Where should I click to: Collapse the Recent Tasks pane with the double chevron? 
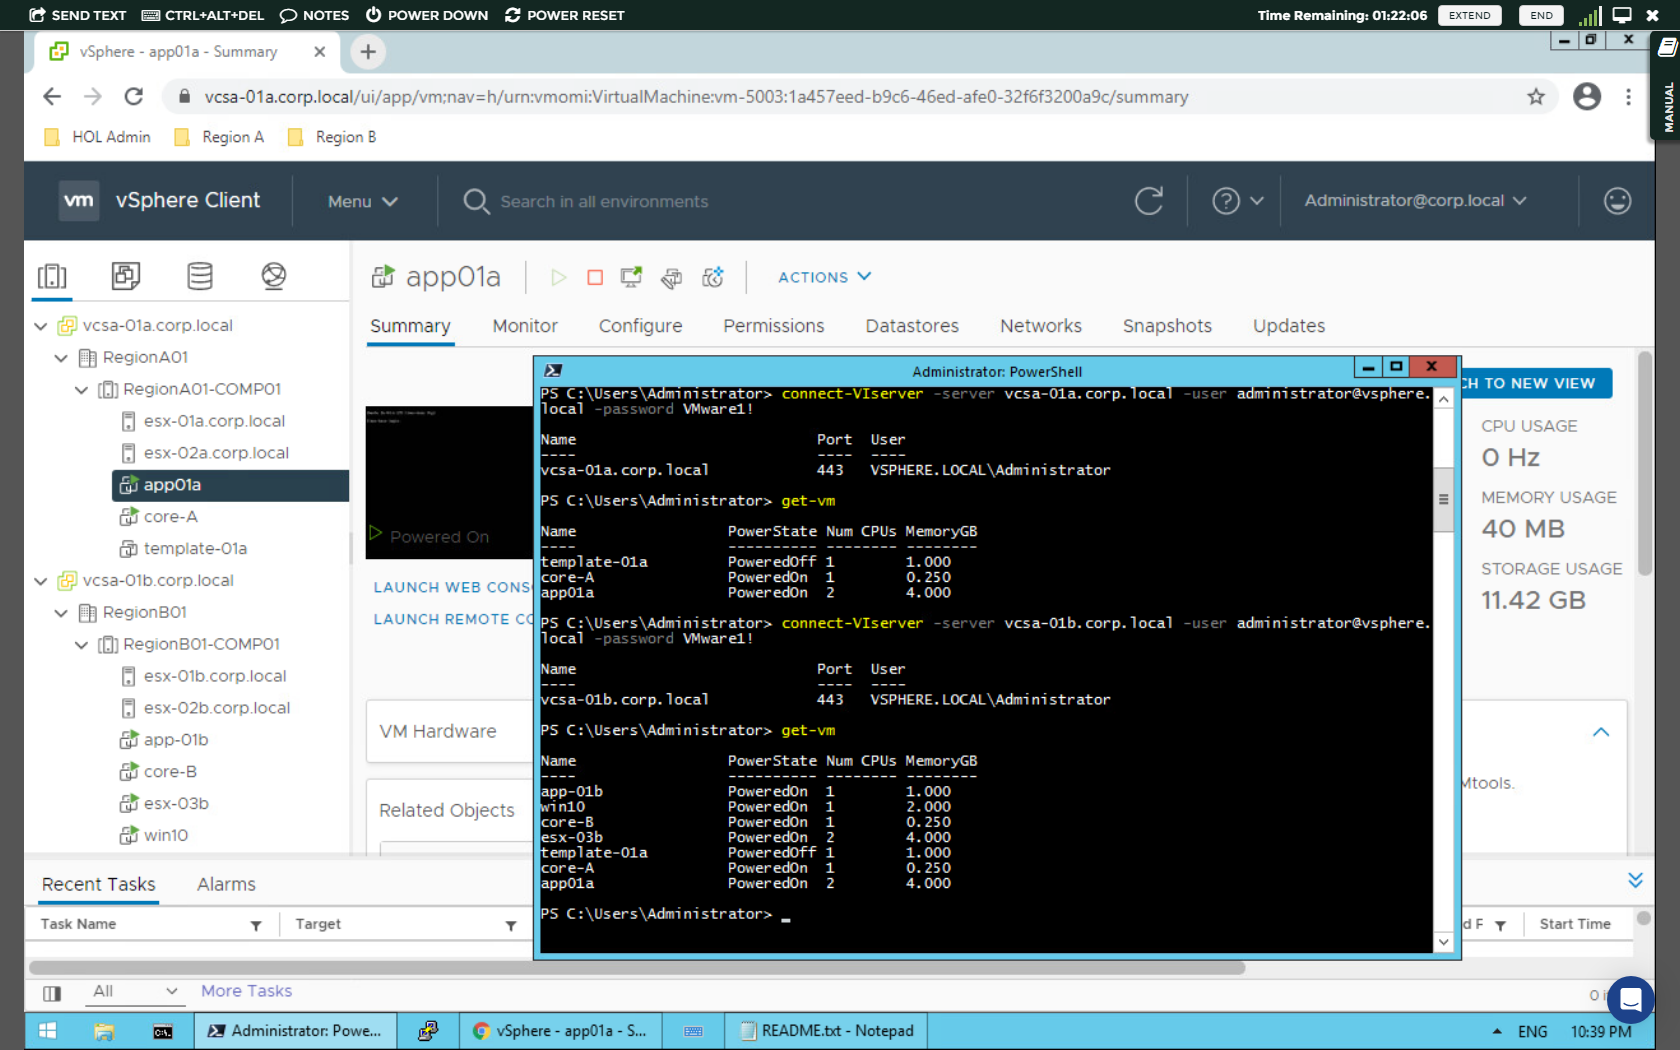coord(1636,879)
